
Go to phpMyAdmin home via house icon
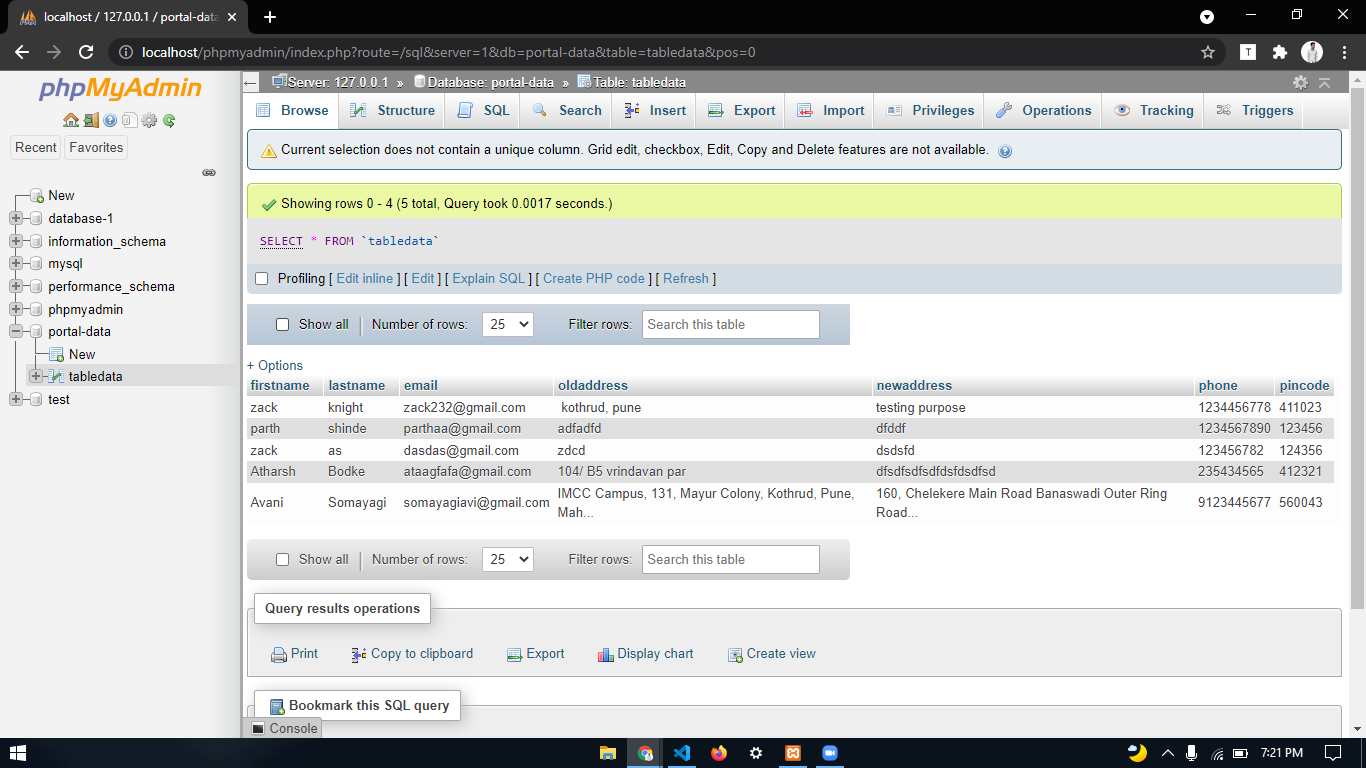click(71, 120)
